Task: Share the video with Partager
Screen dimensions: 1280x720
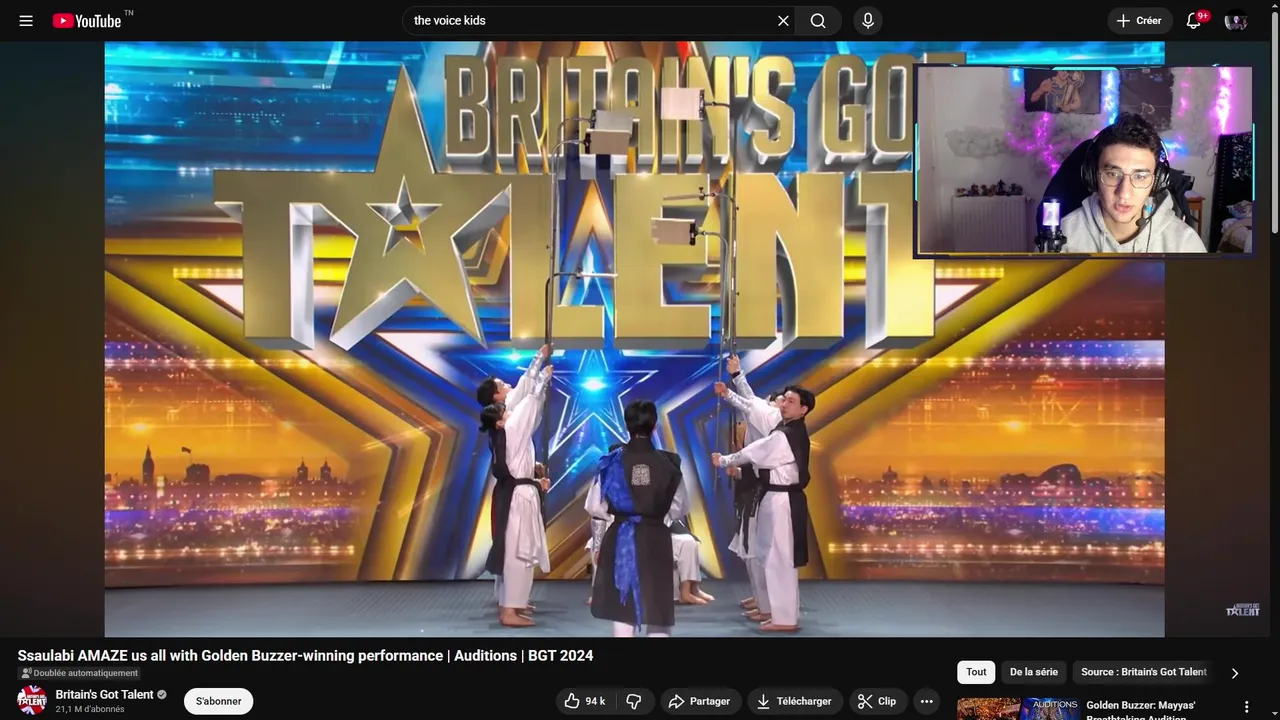Action: [x=700, y=701]
